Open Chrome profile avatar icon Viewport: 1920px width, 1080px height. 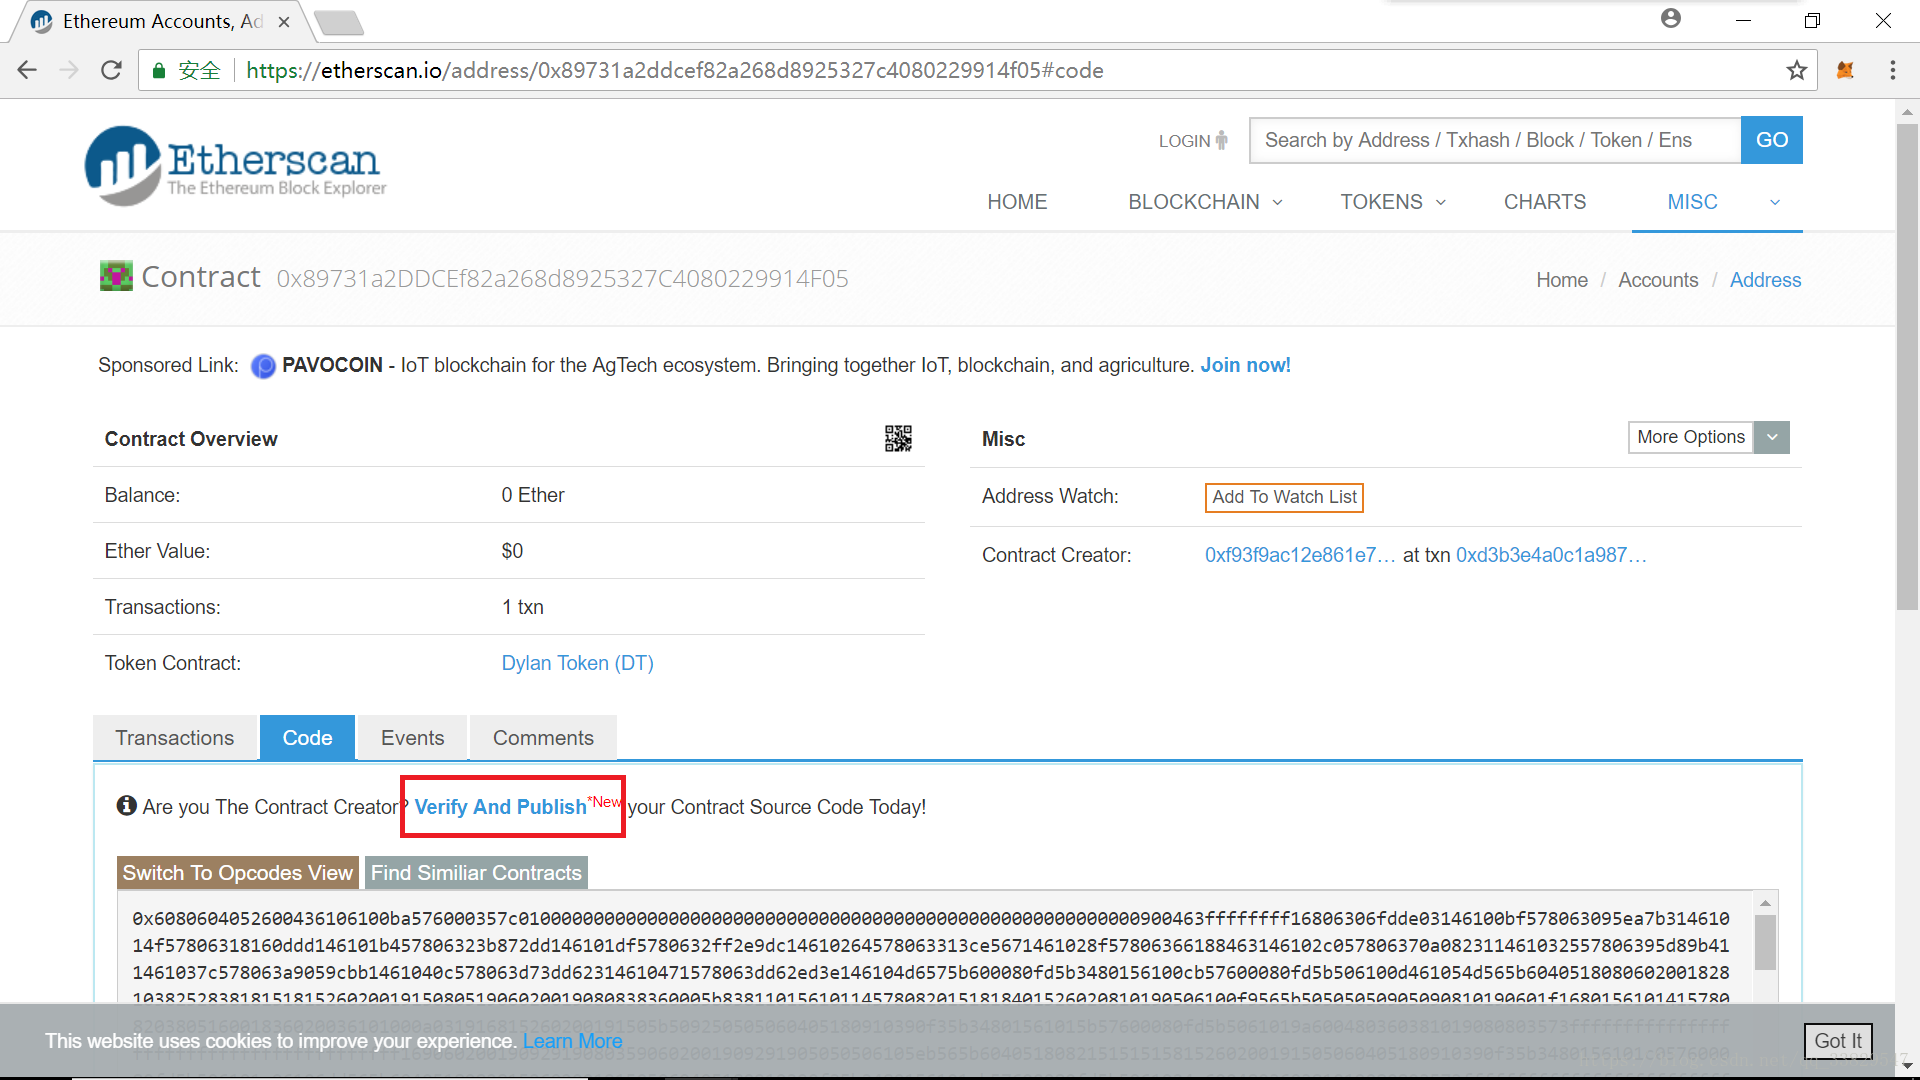(1670, 19)
